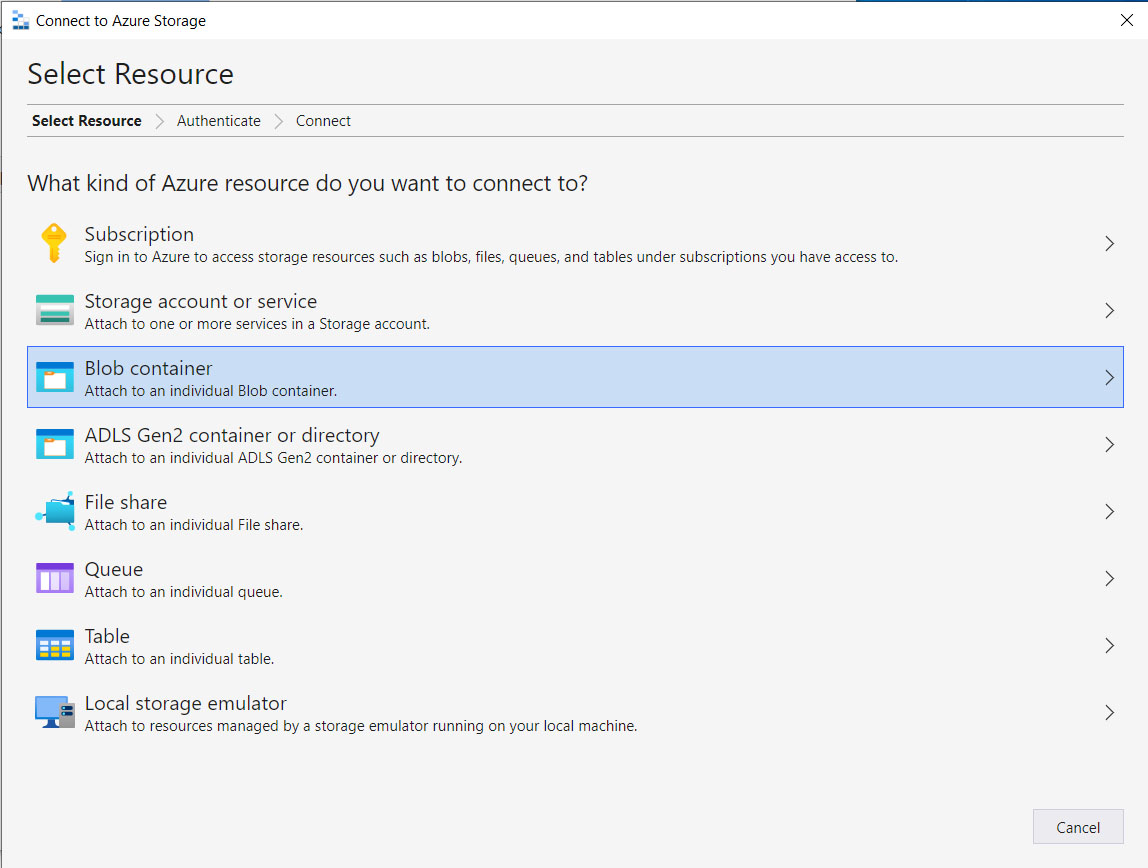Choose the Subscription title text
This screenshot has width=1148, height=868.
(x=139, y=234)
